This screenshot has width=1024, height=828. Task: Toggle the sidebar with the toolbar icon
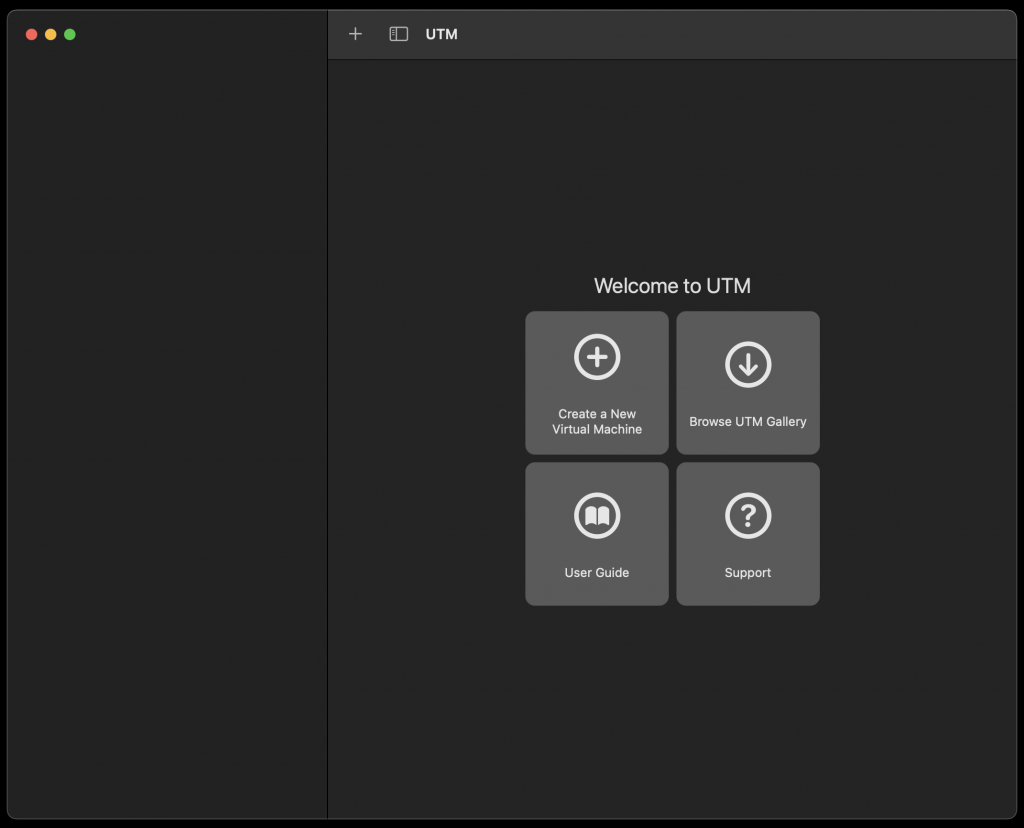pos(398,34)
